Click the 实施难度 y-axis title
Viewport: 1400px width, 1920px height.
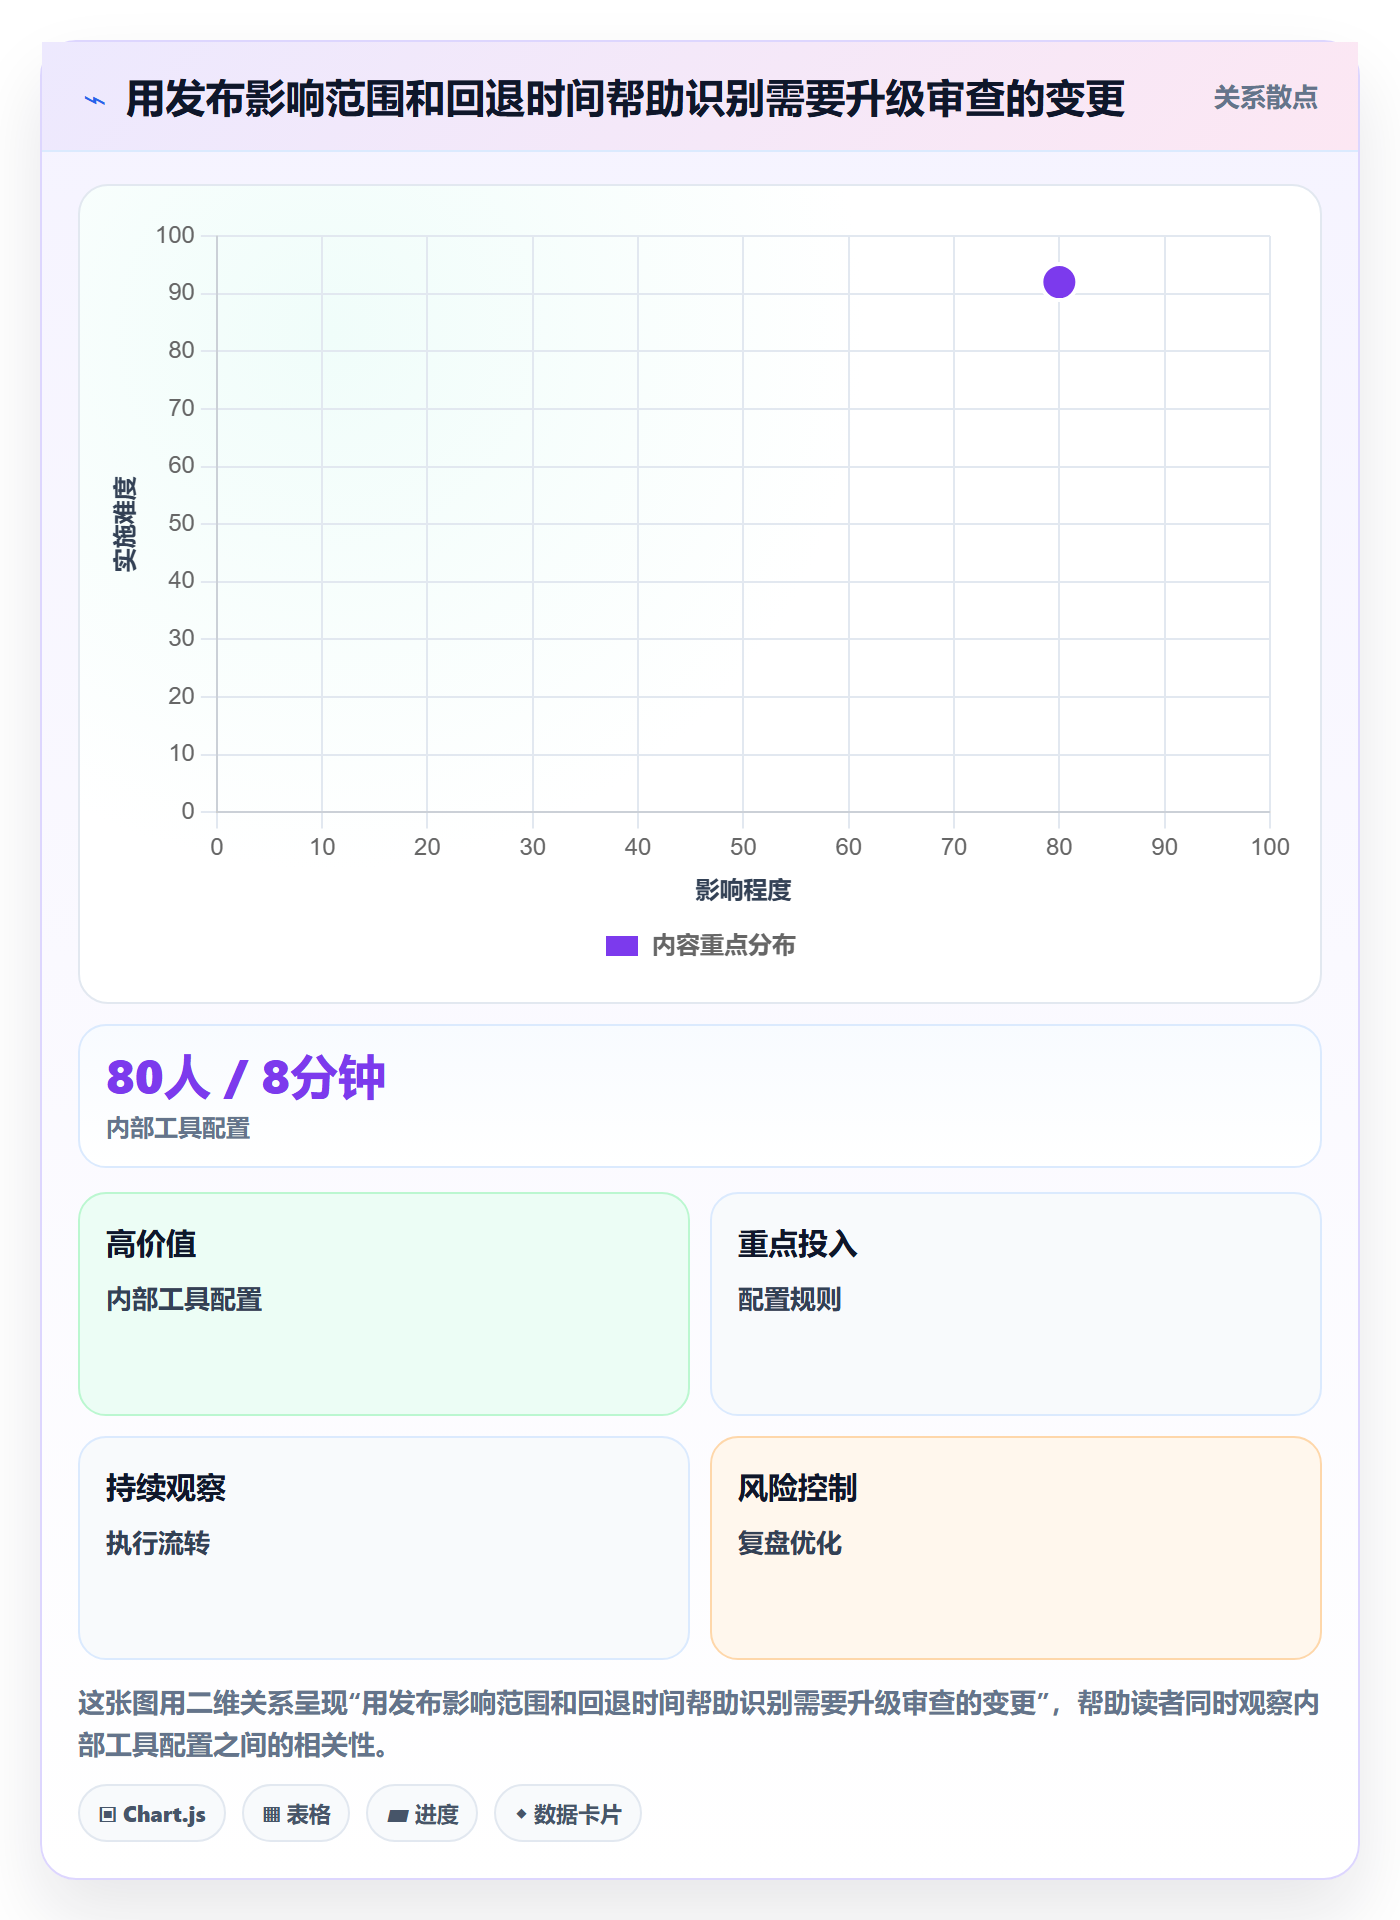coord(125,524)
